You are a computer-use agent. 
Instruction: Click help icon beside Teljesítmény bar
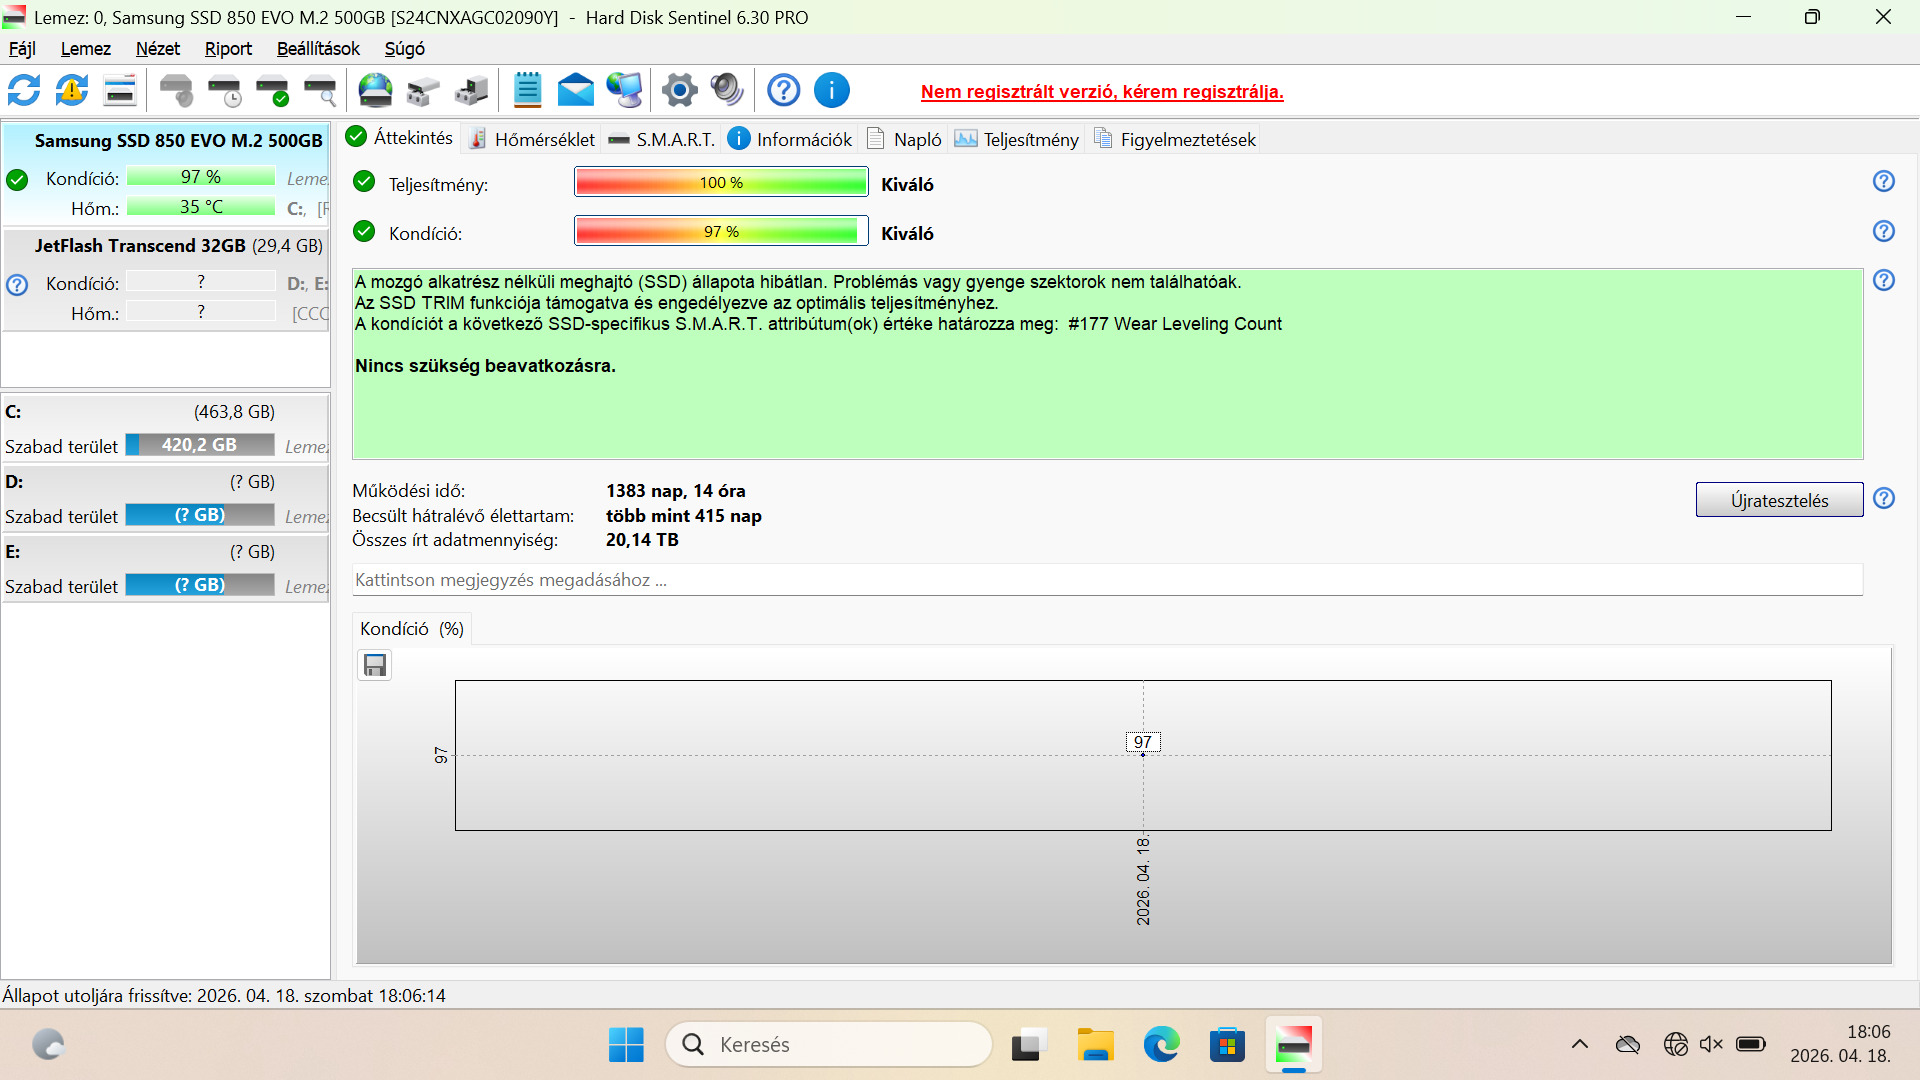coord(1883,181)
